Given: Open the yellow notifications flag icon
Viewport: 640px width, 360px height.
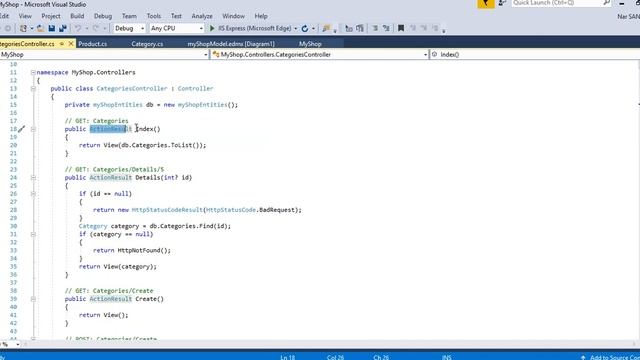Looking at the screenshot, I should (486, 3).
